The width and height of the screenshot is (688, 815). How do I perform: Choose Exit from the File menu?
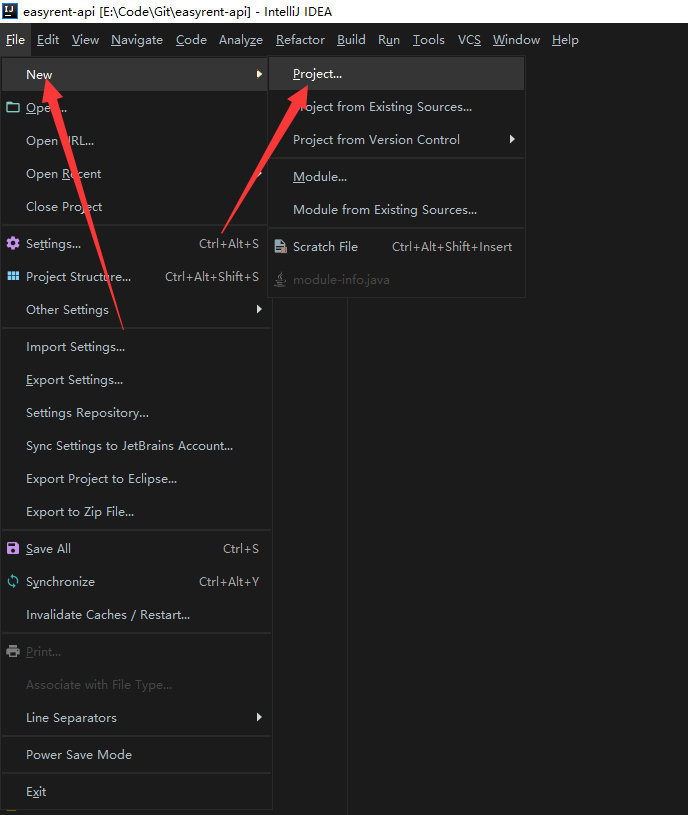135,792
